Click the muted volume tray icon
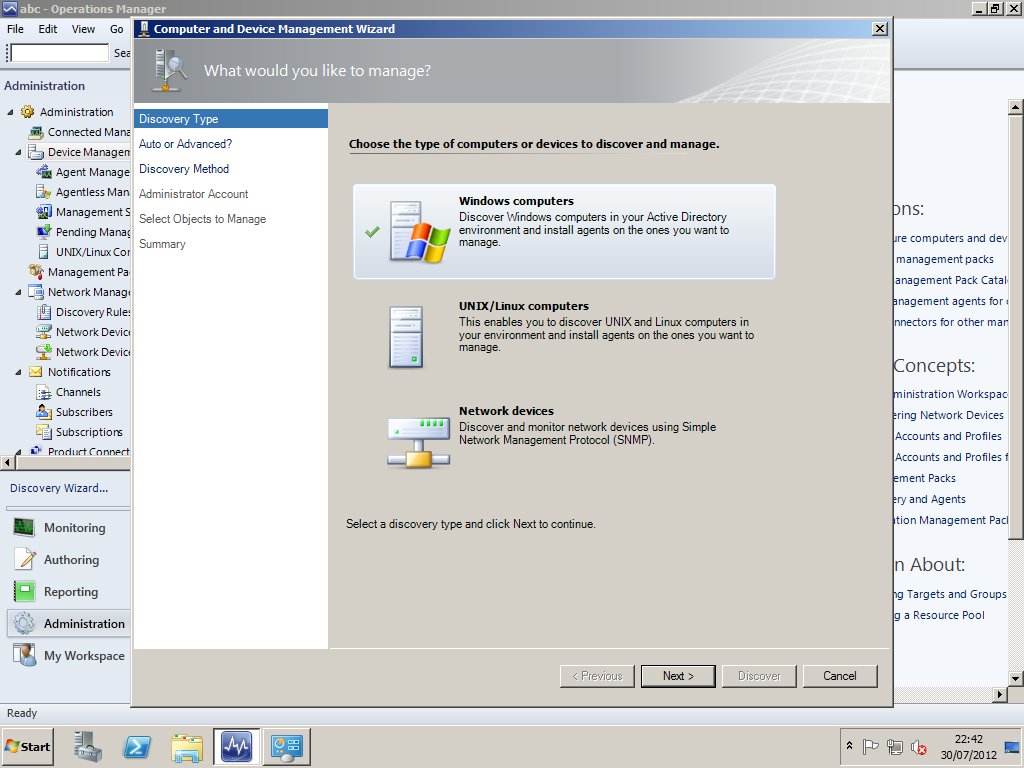 tap(919, 746)
